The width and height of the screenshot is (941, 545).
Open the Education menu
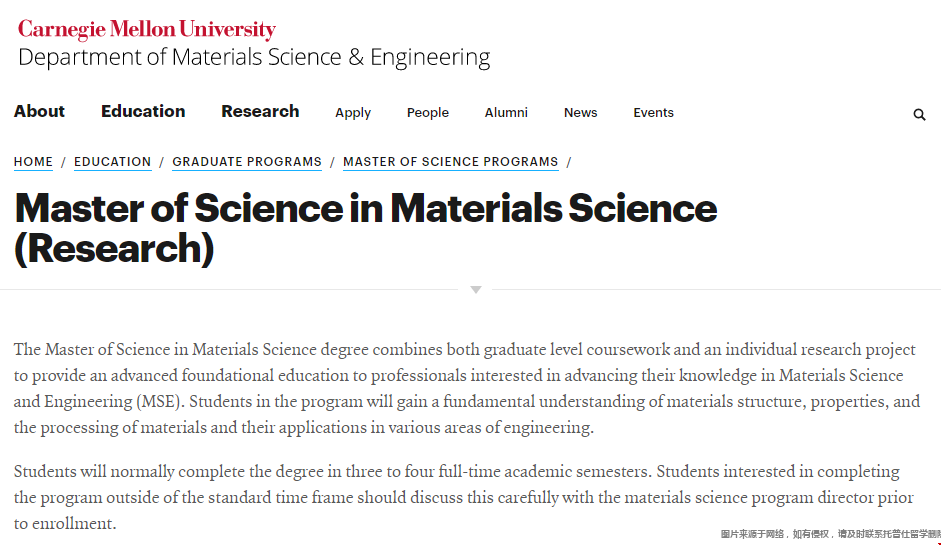(143, 112)
